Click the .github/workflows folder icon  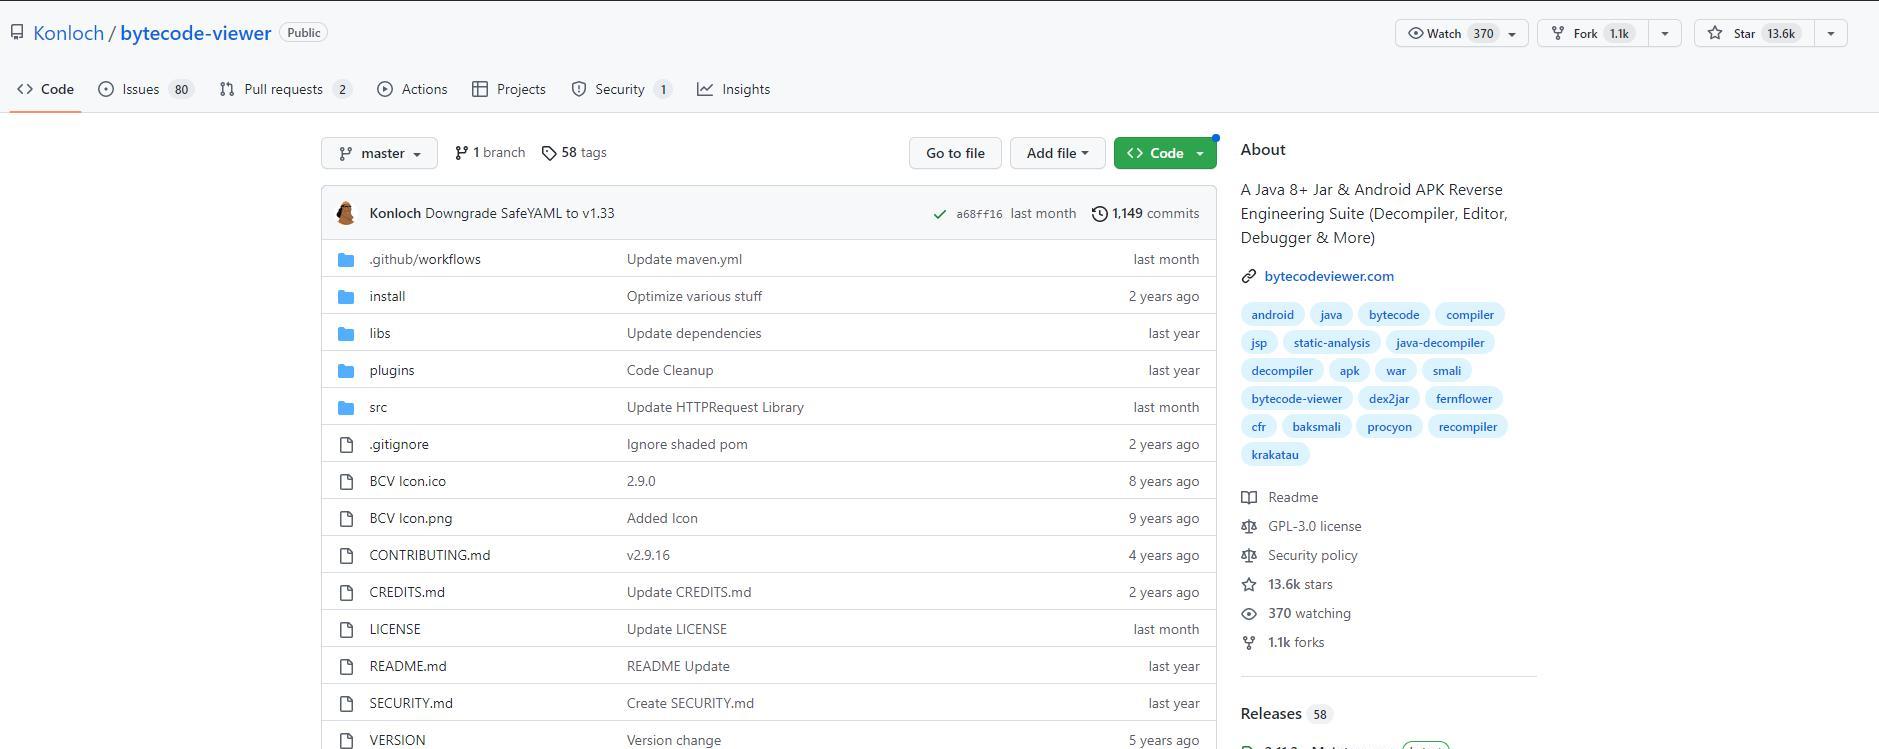pos(346,260)
